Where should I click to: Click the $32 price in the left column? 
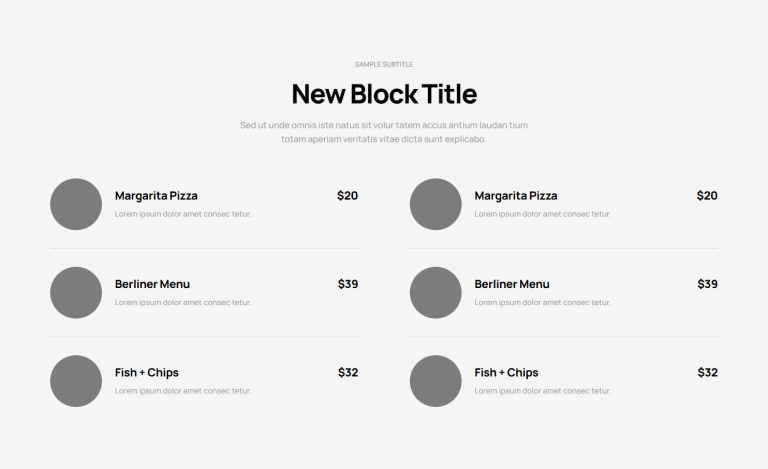[347, 373]
